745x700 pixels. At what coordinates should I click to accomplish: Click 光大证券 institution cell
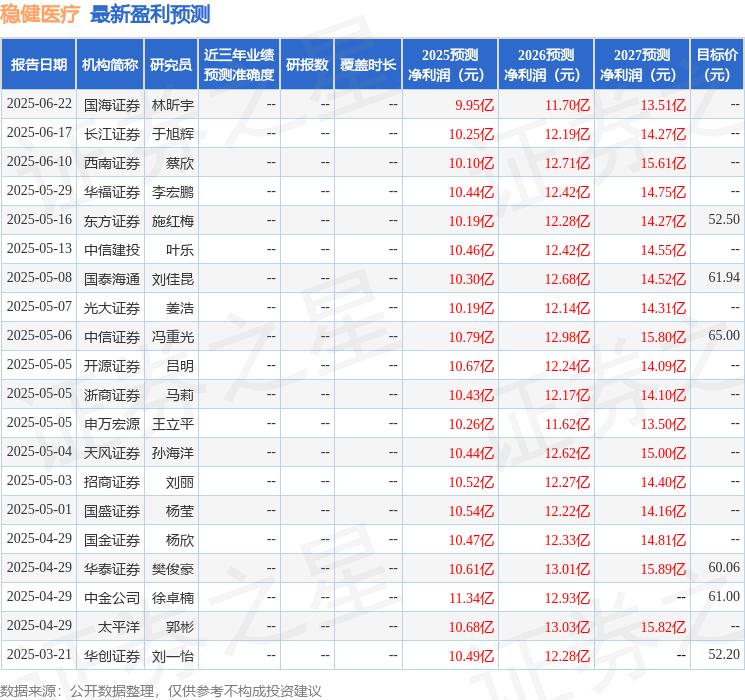[x=112, y=307]
